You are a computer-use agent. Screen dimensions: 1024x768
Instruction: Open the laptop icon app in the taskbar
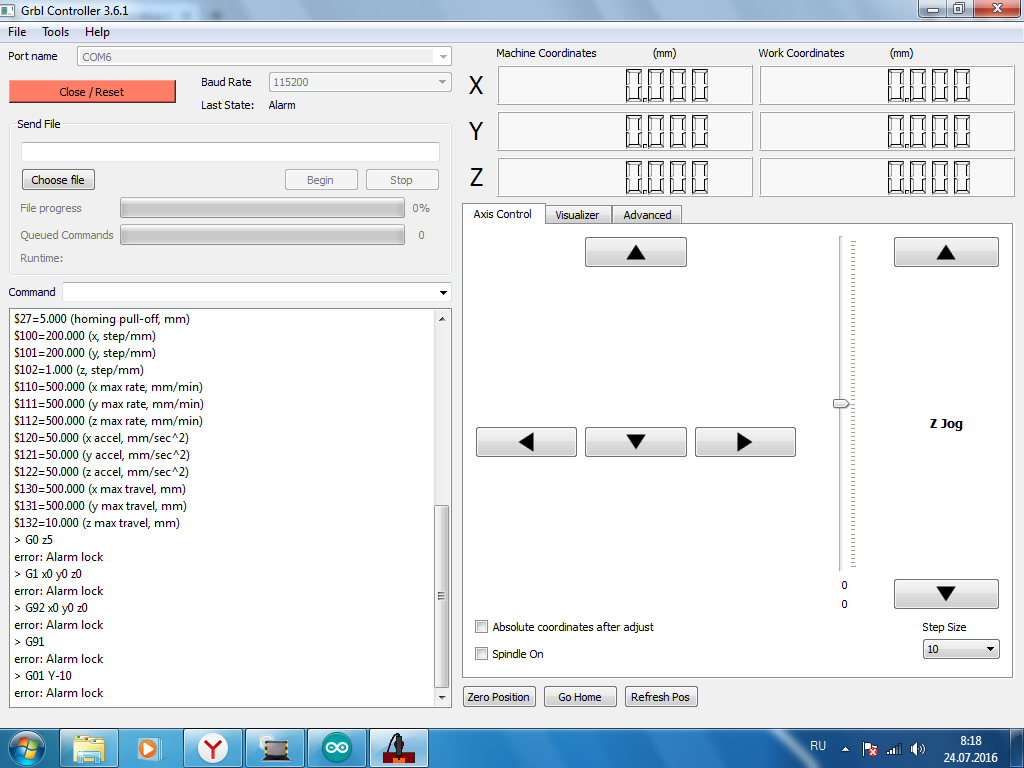pyautogui.click(x=275, y=748)
